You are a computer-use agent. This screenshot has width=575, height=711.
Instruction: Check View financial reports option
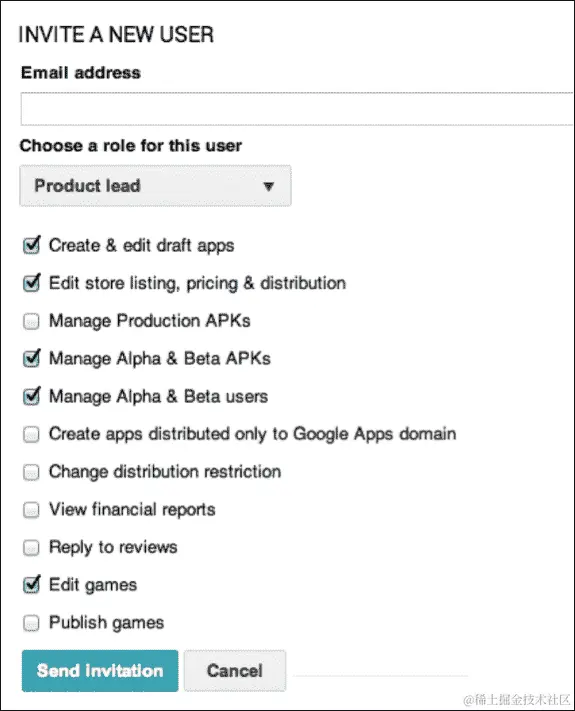[31, 510]
